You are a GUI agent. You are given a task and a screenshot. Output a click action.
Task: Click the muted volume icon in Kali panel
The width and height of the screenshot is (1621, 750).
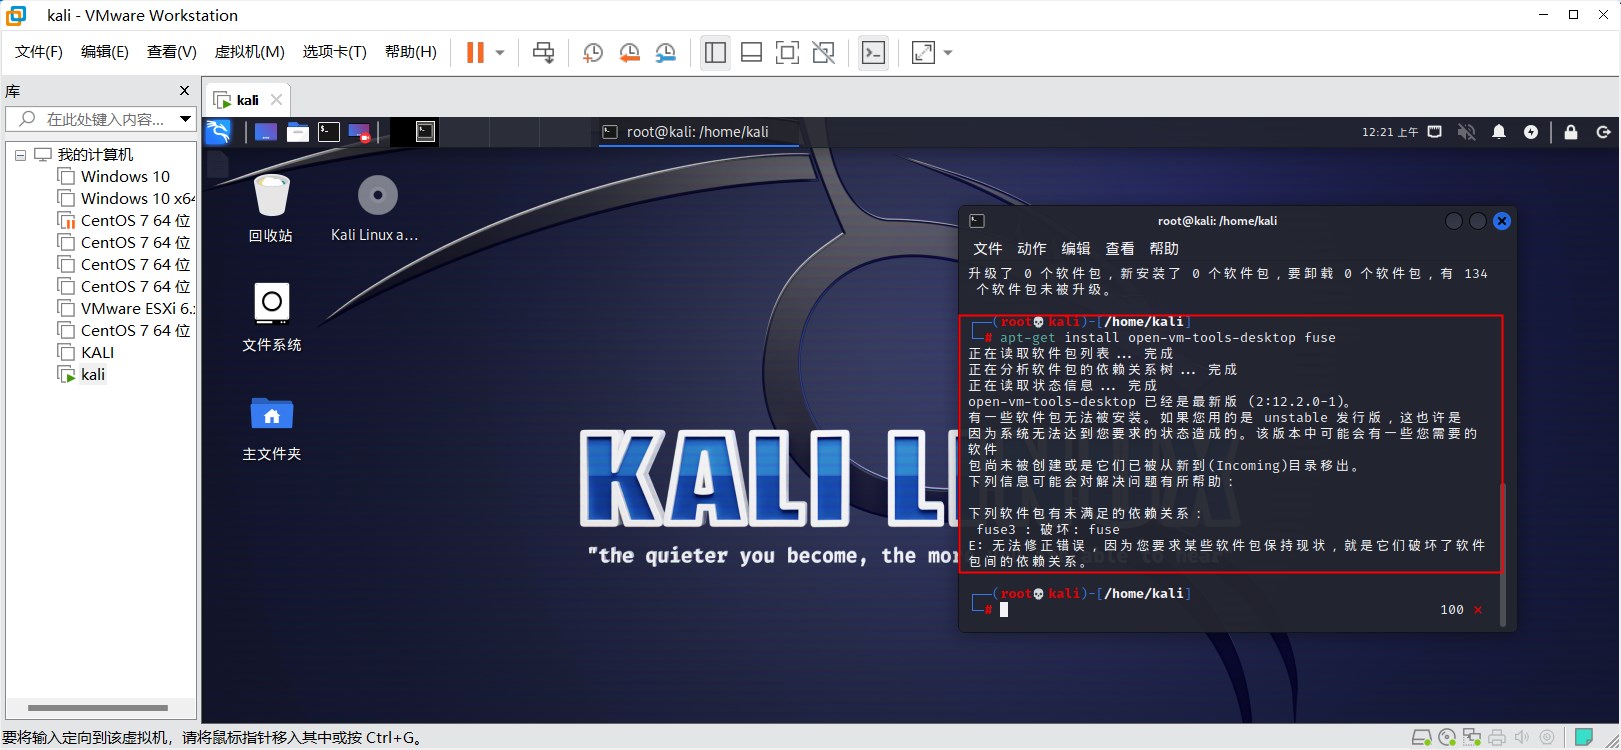coord(1467,132)
